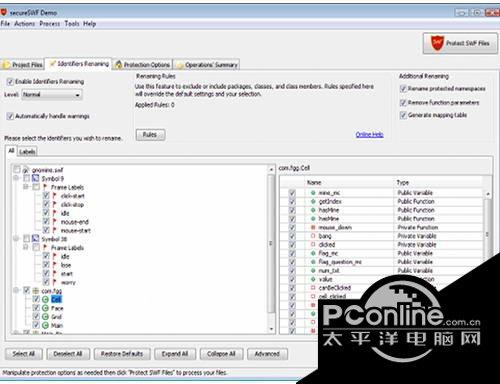Click the getIndex public function icon
500x384 pixels.
tap(313, 201)
